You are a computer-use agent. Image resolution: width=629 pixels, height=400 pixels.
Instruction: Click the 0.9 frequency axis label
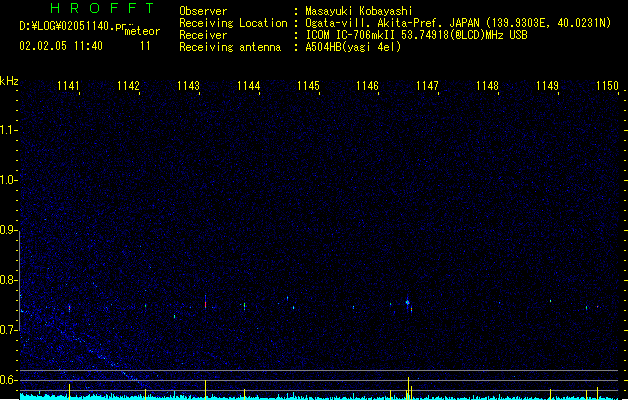click(x=7, y=230)
